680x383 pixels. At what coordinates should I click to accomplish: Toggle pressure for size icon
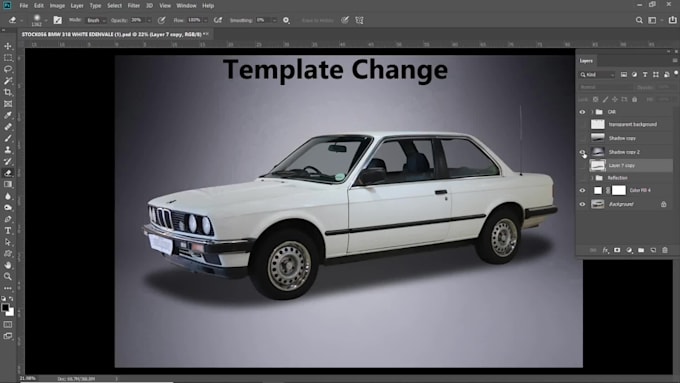[345, 20]
